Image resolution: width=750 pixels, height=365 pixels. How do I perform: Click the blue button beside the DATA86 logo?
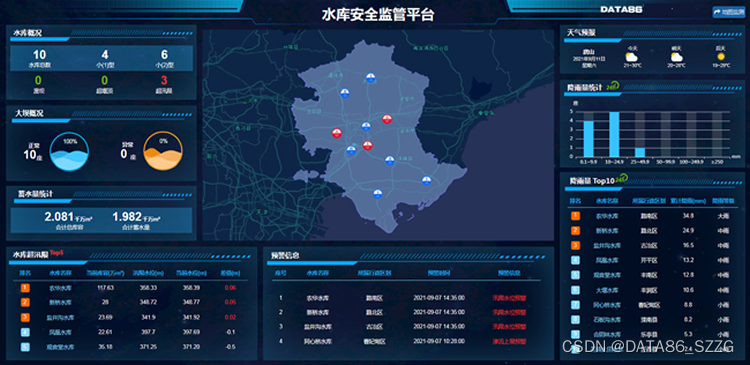pos(729,12)
